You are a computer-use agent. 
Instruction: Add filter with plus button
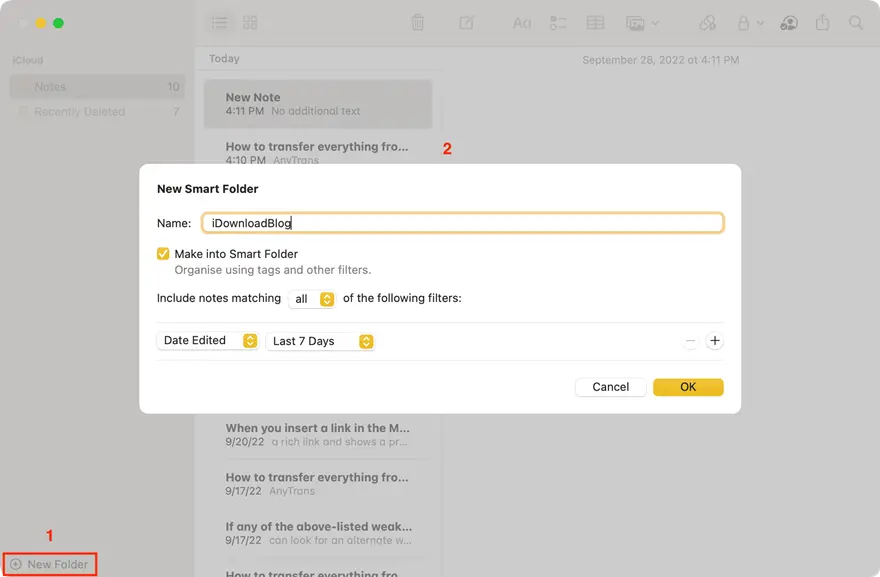(x=714, y=341)
